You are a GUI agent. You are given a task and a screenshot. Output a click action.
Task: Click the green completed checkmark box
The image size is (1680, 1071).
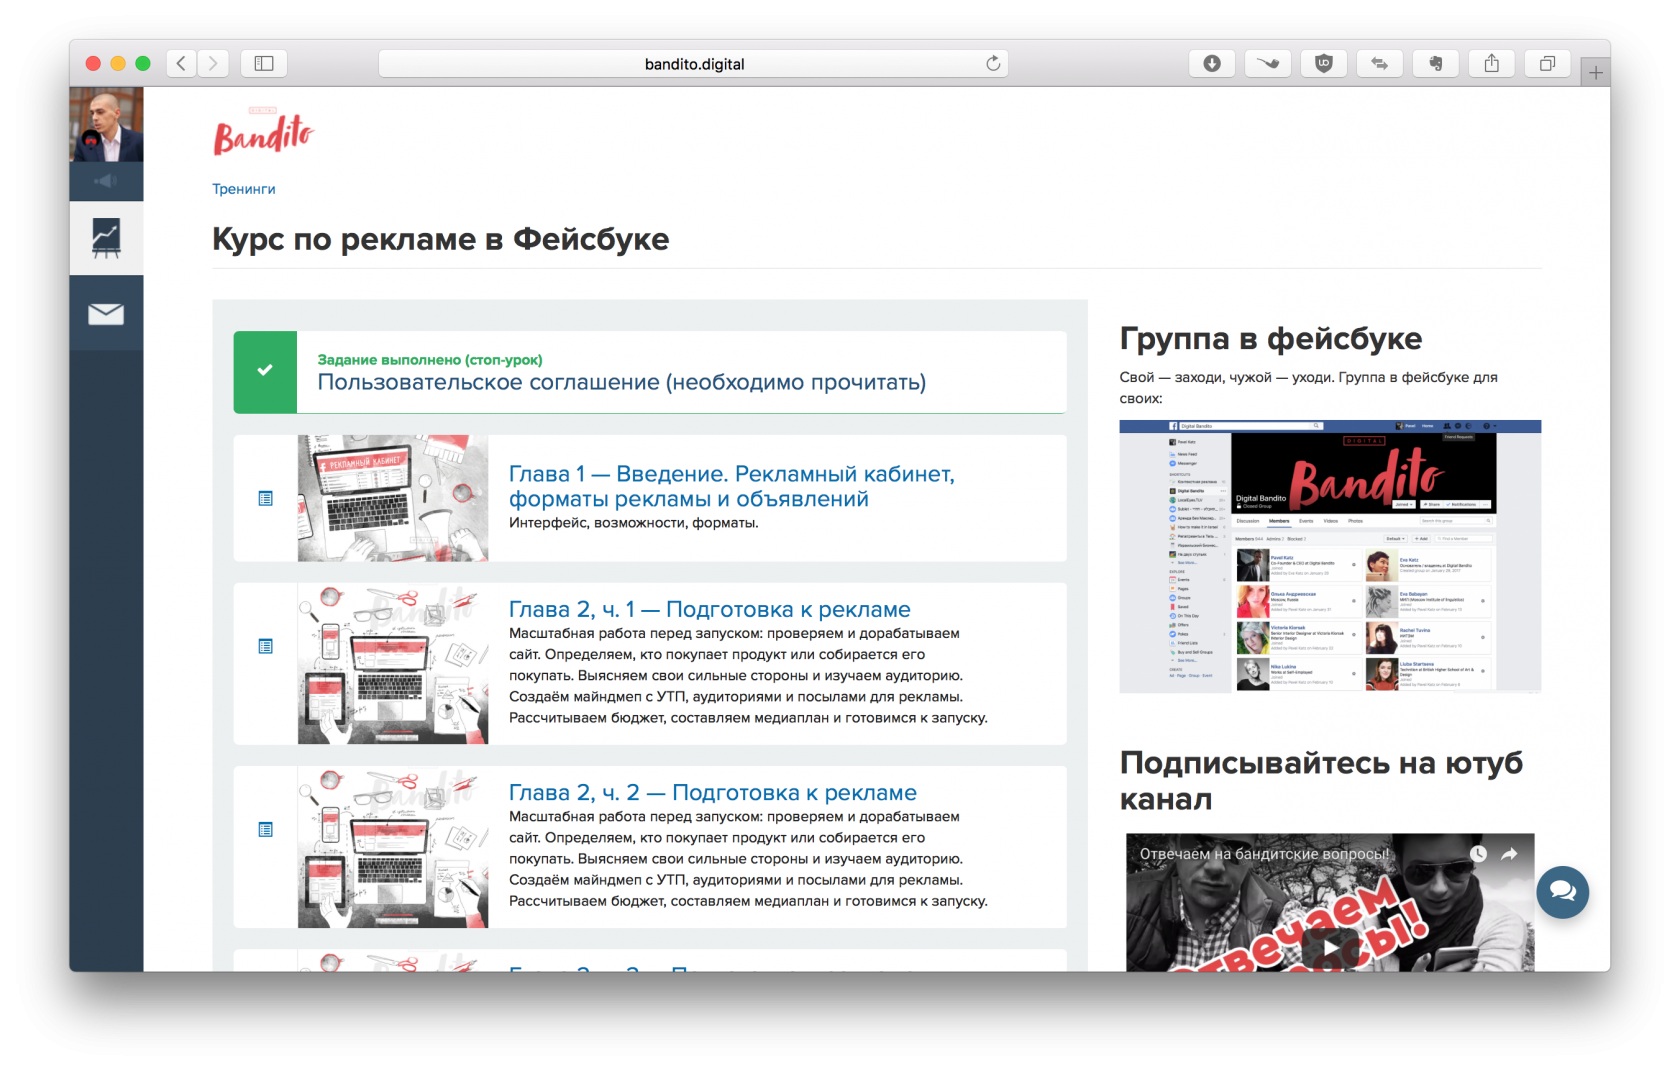coord(265,371)
